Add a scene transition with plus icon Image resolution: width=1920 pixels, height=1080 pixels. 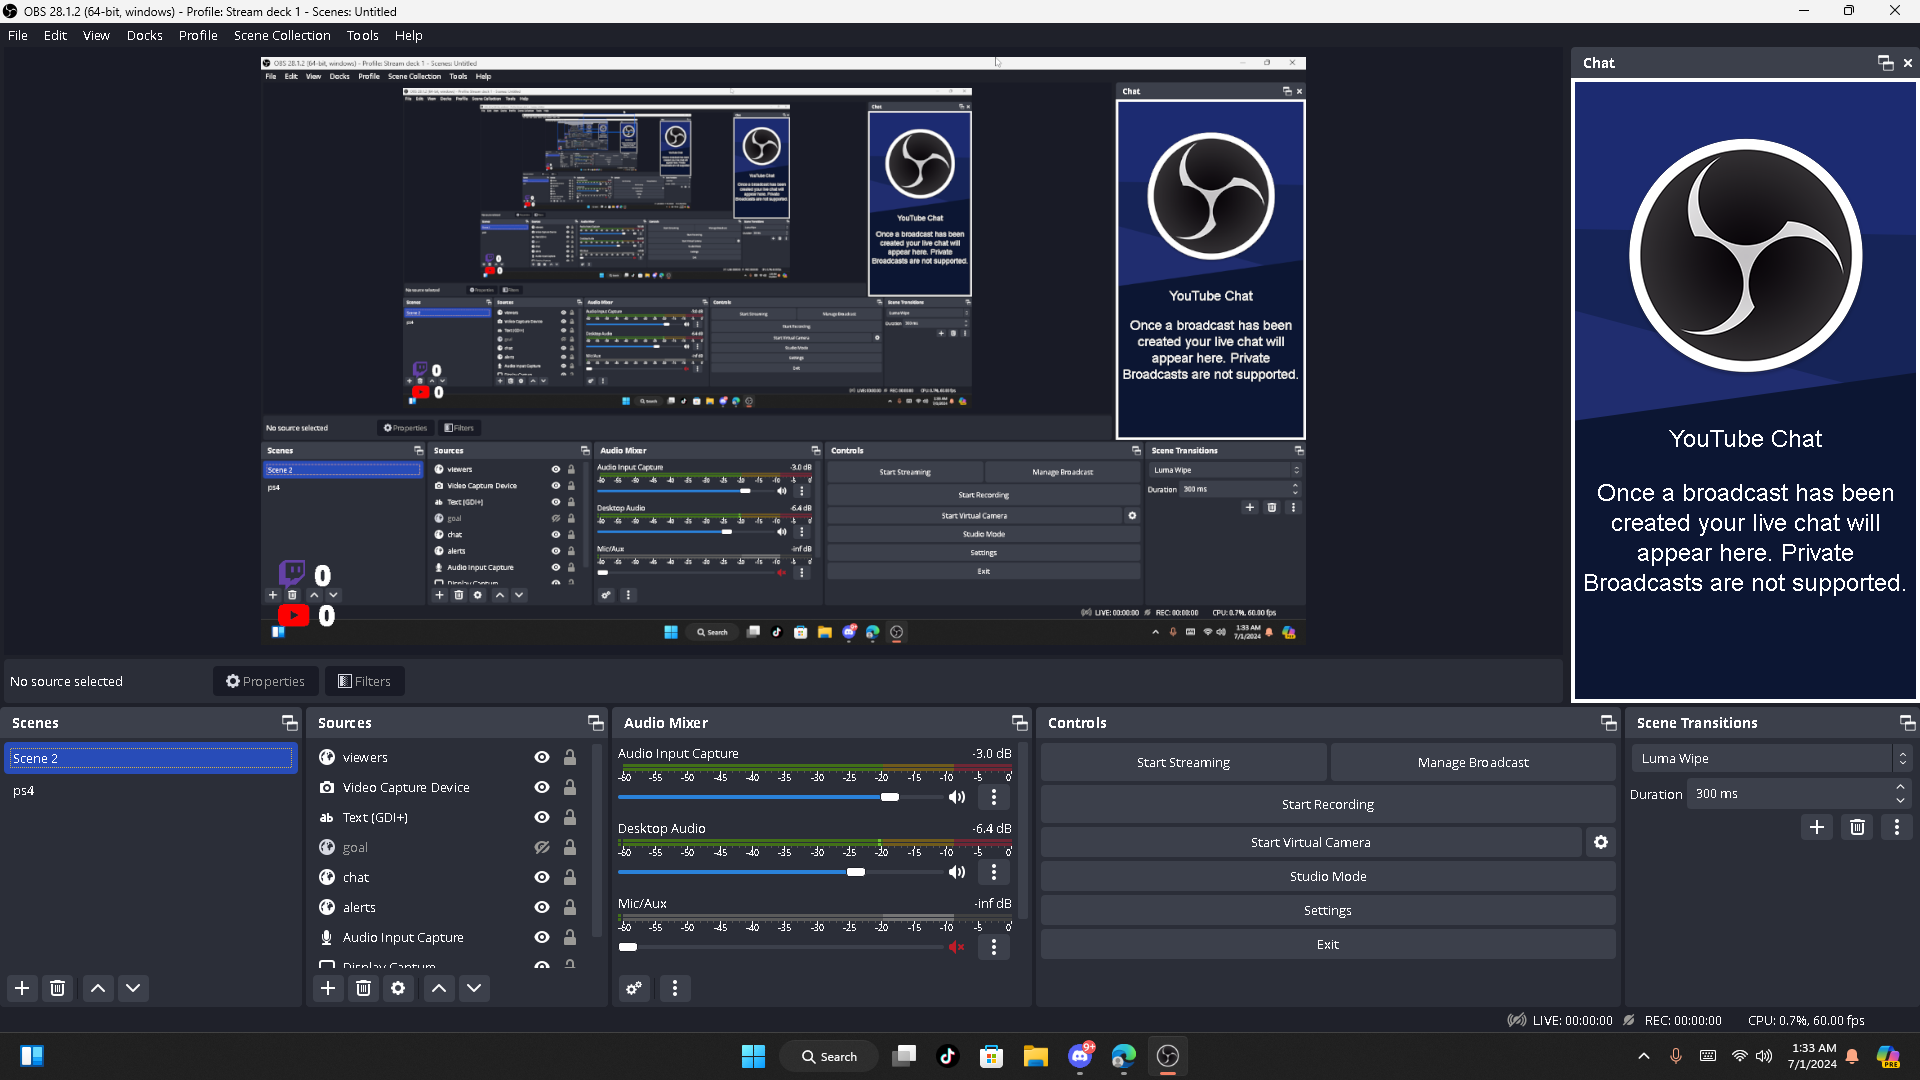(1817, 827)
